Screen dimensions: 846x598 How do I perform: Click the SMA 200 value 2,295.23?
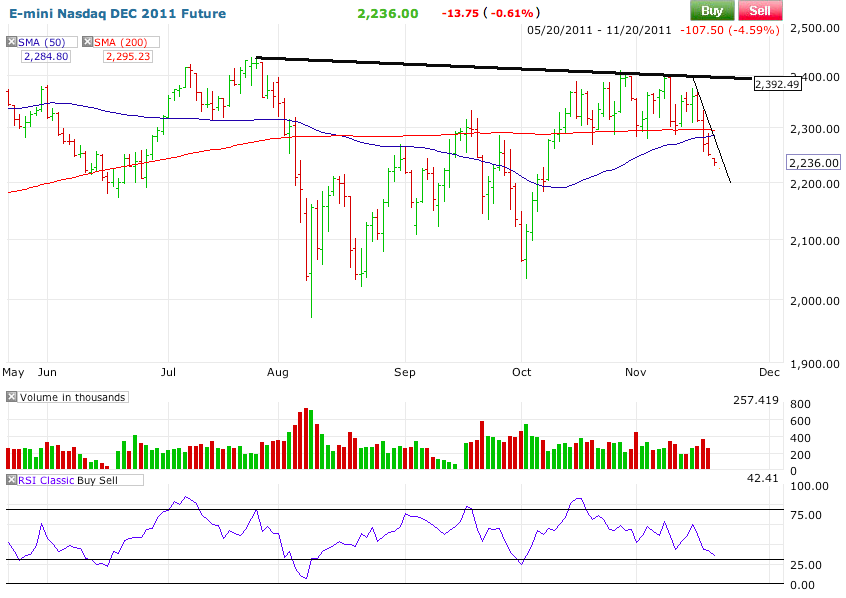[x=128, y=56]
